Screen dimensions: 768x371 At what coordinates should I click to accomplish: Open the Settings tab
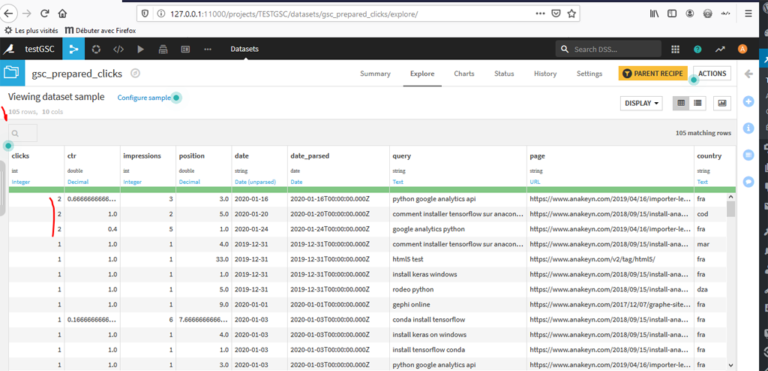point(589,74)
